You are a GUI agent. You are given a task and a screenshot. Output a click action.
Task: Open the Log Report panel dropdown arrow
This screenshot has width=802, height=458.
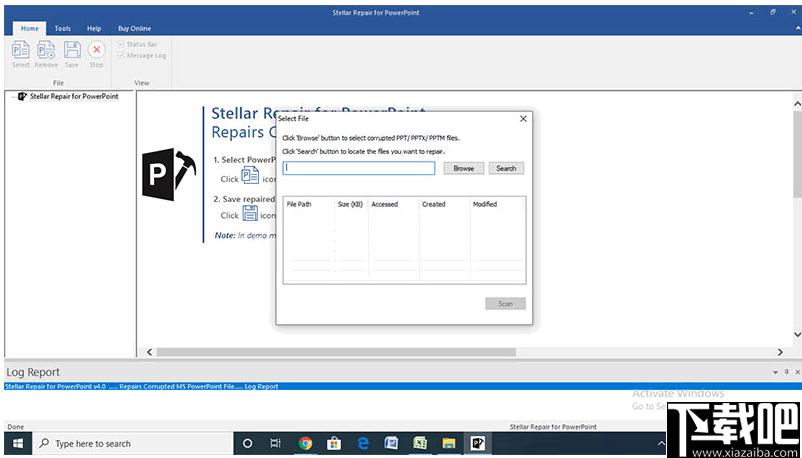[776, 372]
